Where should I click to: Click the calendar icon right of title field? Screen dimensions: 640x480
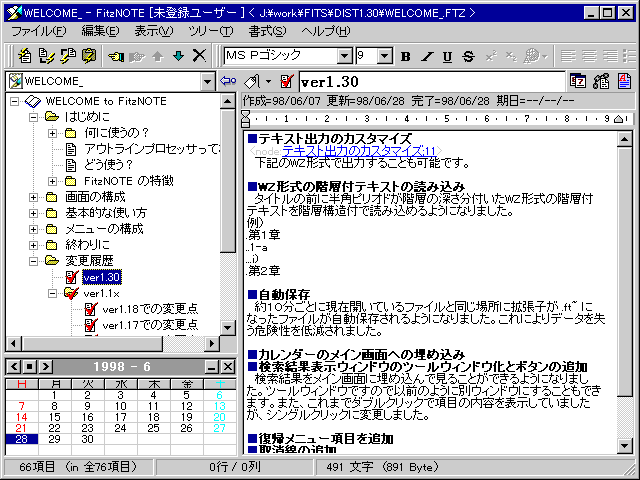tap(578, 81)
